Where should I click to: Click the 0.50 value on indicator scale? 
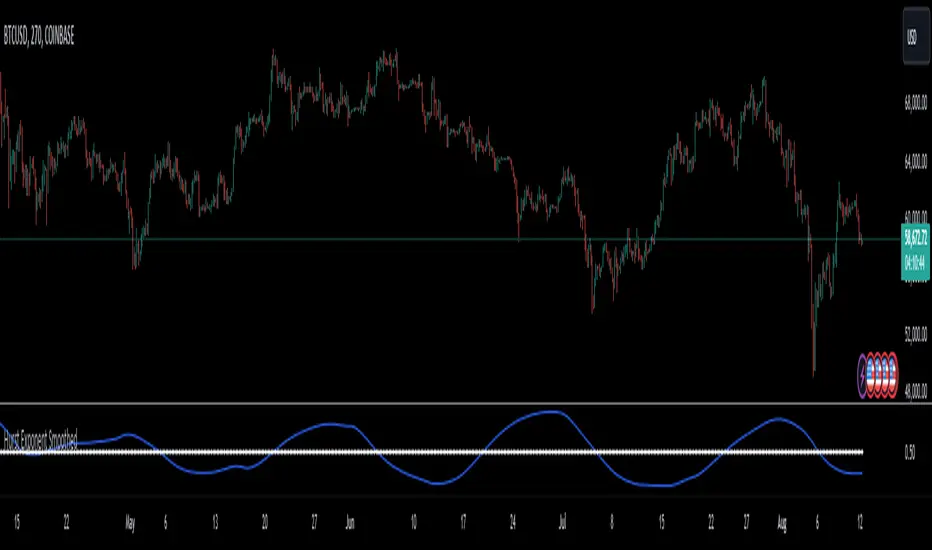click(x=910, y=452)
